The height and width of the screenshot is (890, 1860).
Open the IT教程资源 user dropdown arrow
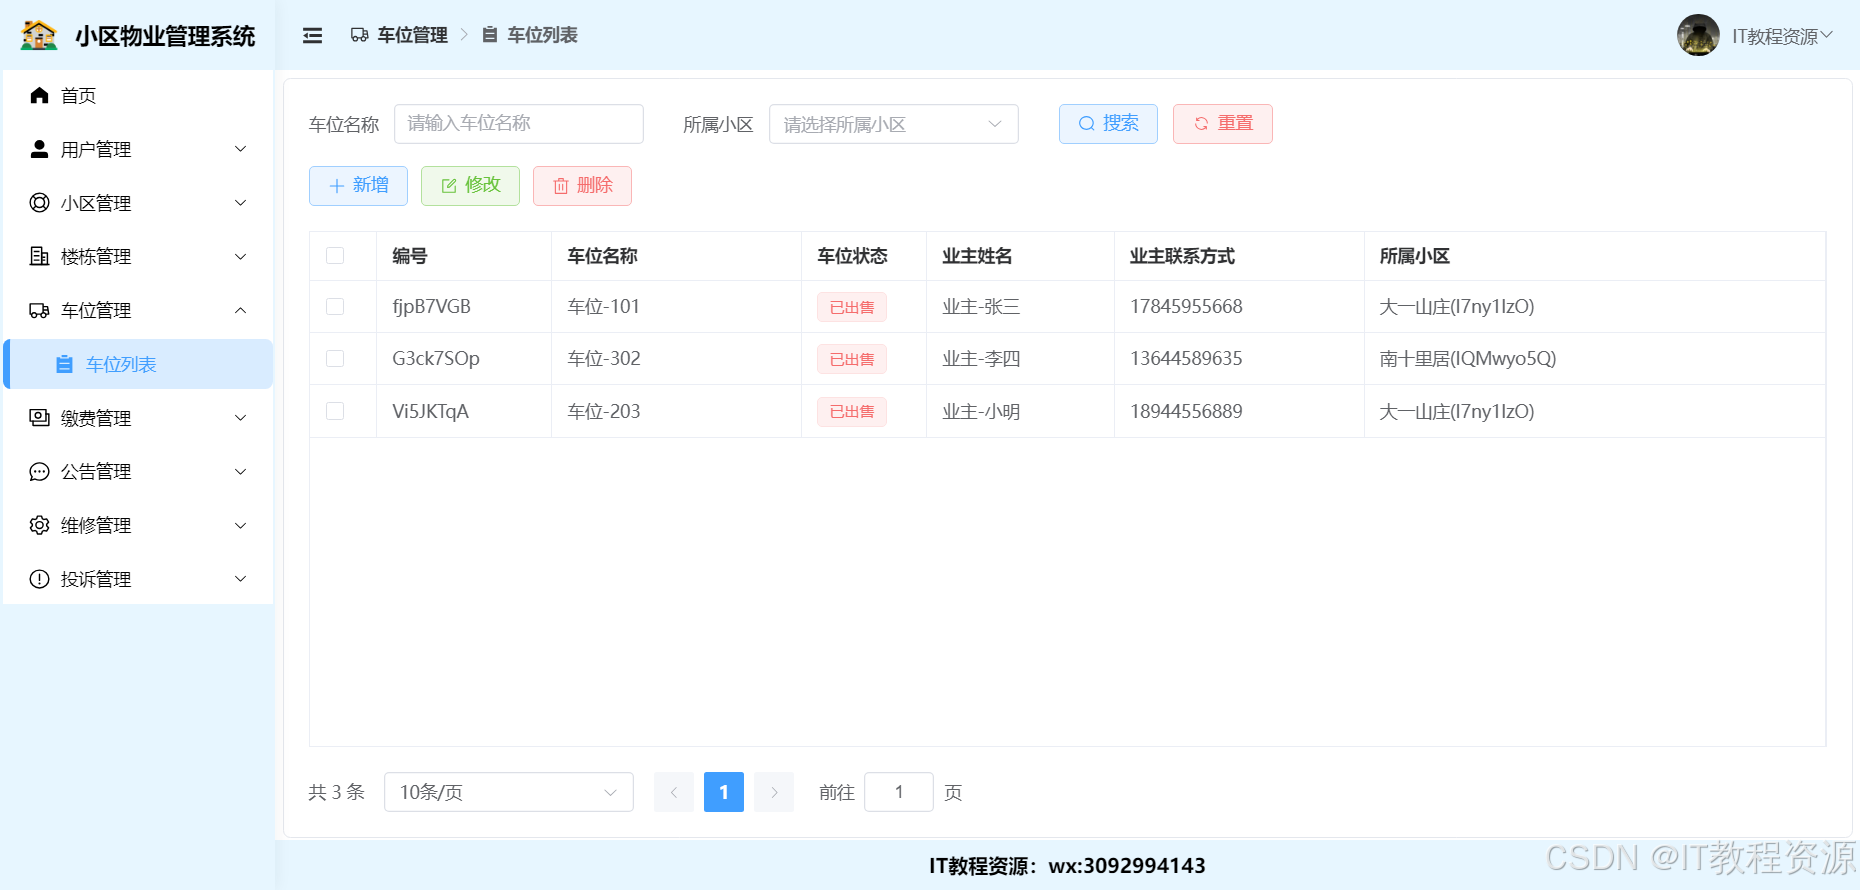click(x=1827, y=35)
